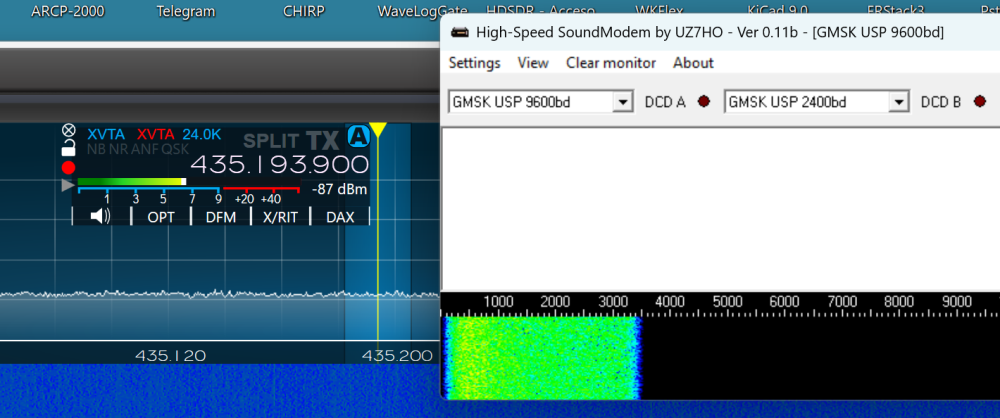Open the X/RIT tab
The width and height of the screenshot is (1000, 418).
(281, 217)
